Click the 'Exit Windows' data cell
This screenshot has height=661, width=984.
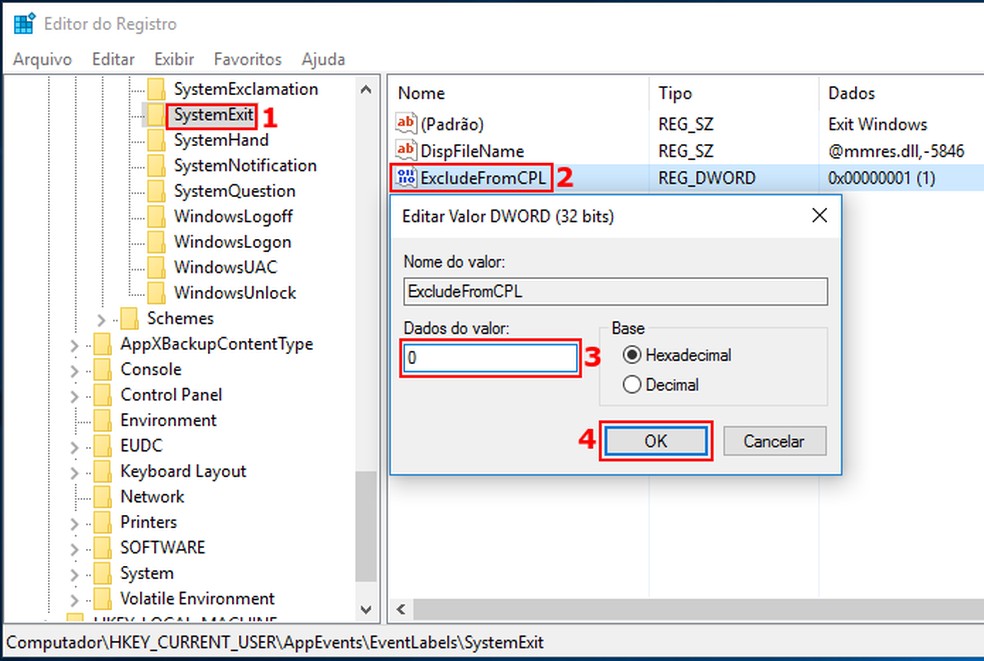[x=877, y=124]
